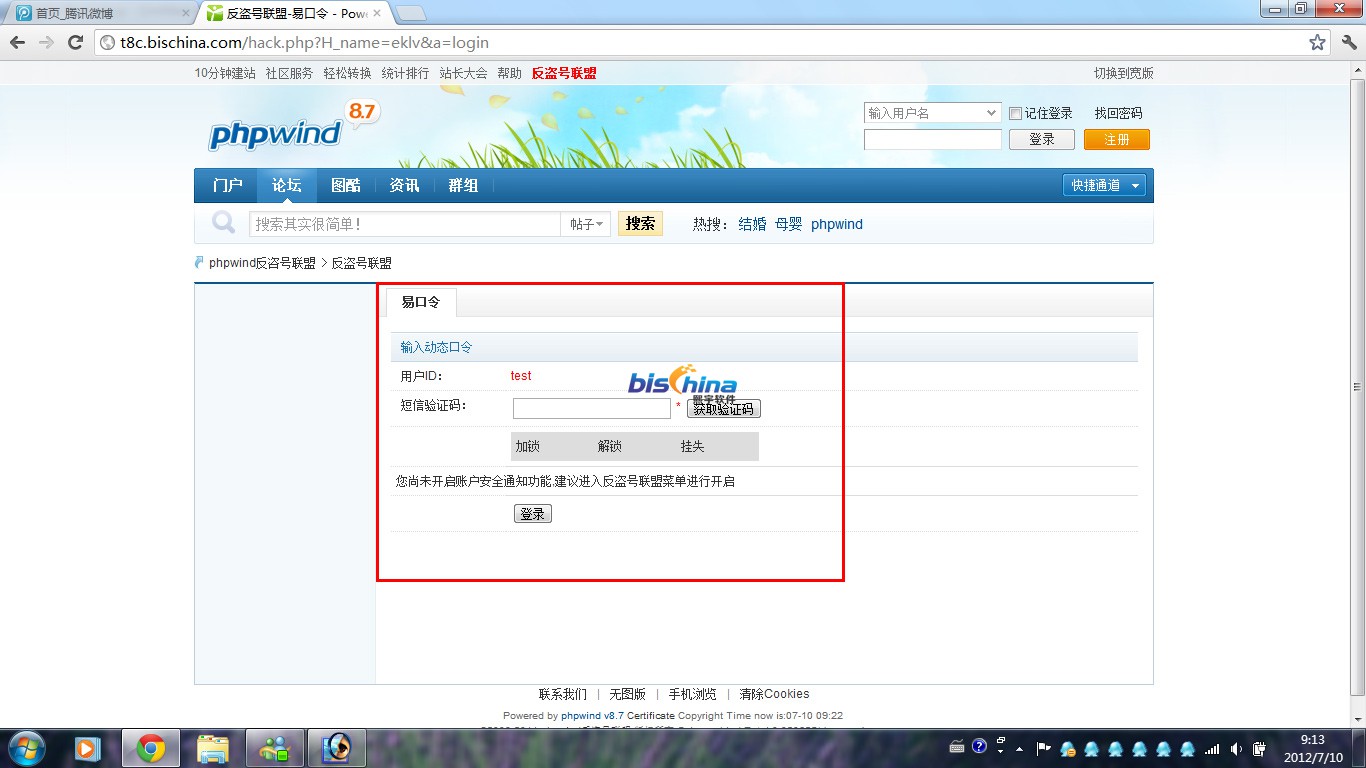Viewport: 1366px width, 768px height.
Task: Open the Action Center flag icon
Action: tap(1042, 748)
